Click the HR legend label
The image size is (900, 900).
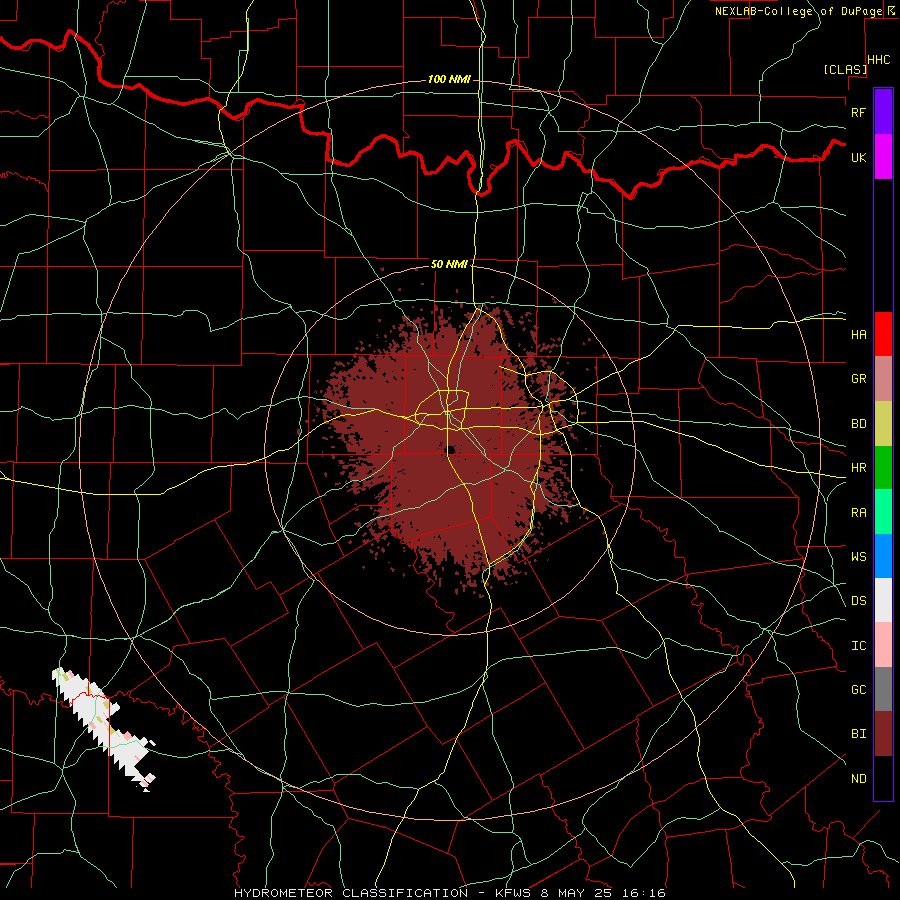tap(858, 468)
